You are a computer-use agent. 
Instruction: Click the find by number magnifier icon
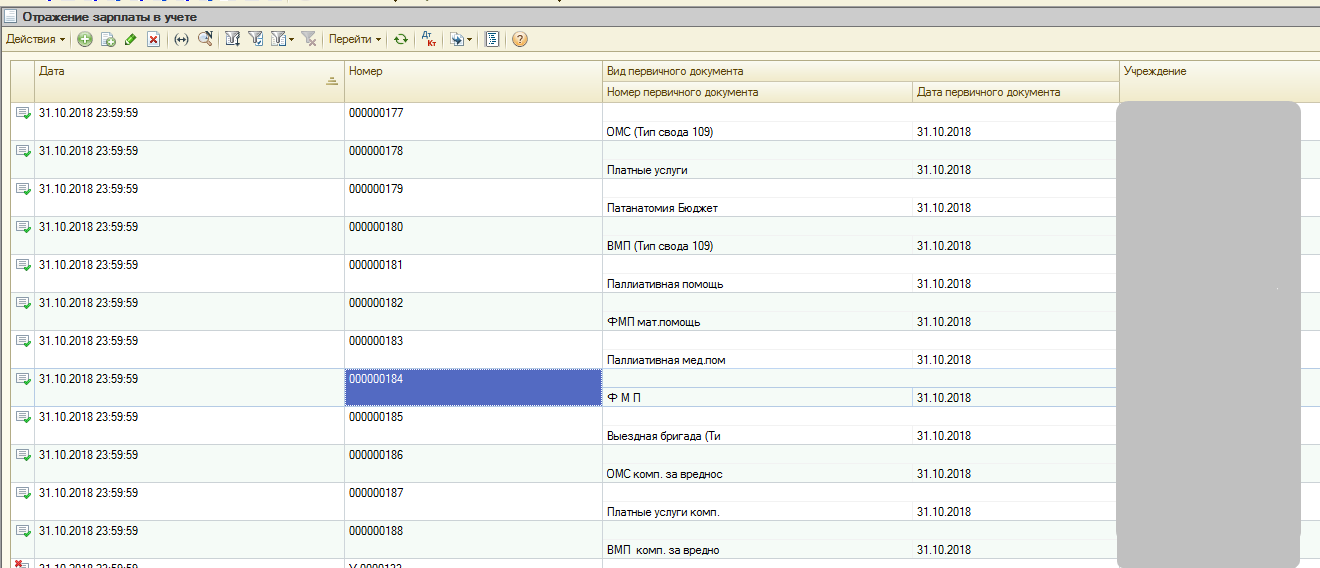[x=205, y=39]
